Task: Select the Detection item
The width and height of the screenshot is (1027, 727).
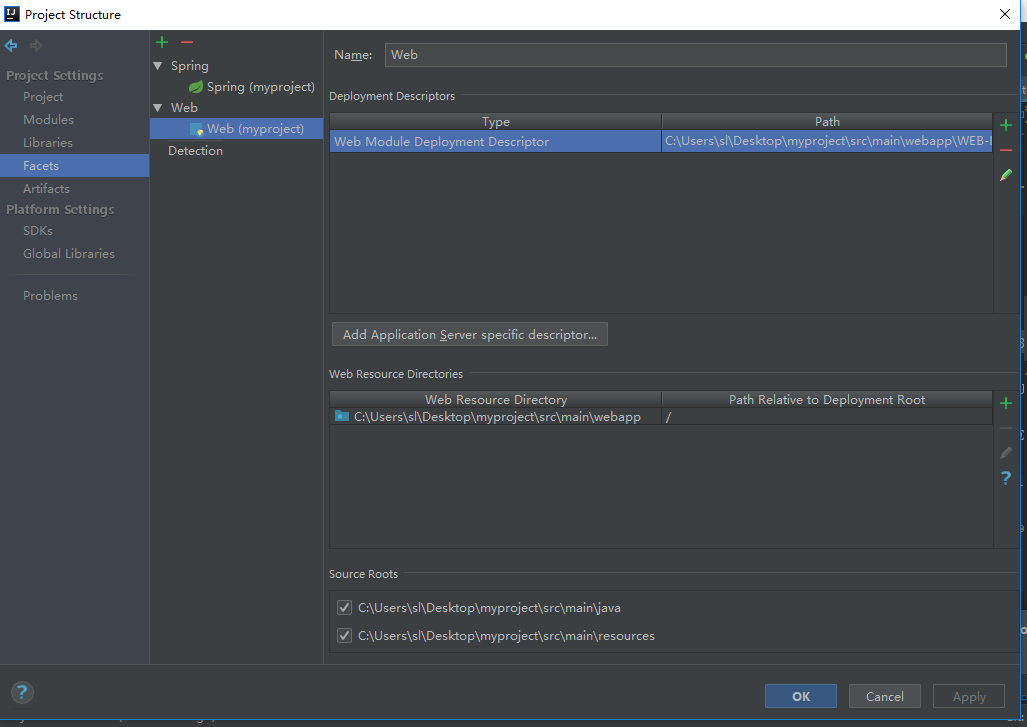Action: [195, 151]
